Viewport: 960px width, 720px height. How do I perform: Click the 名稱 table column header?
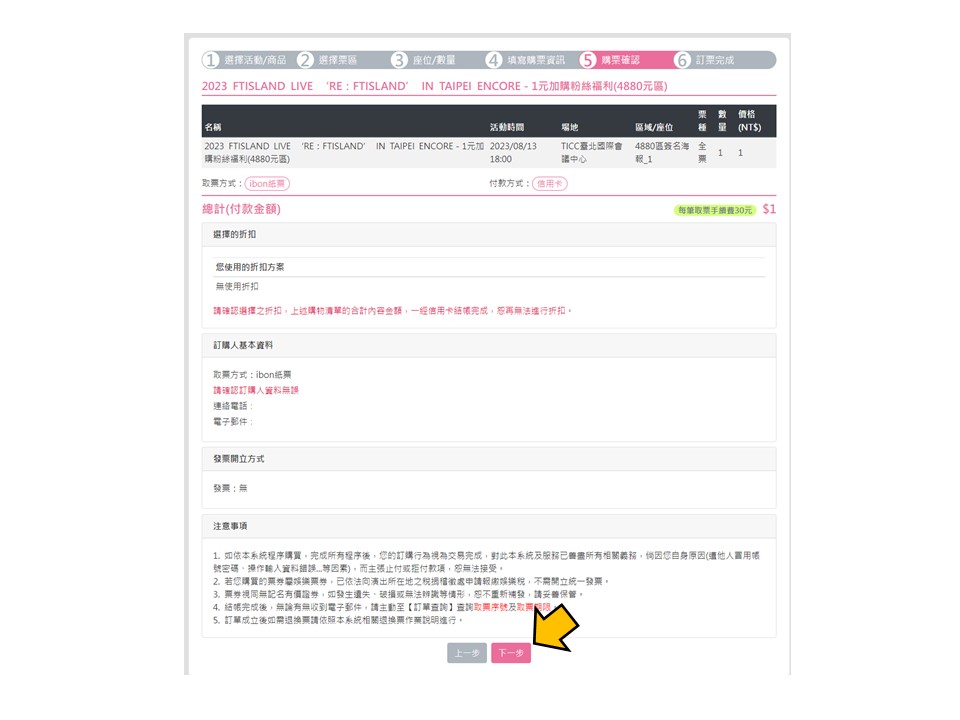pos(213,127)
